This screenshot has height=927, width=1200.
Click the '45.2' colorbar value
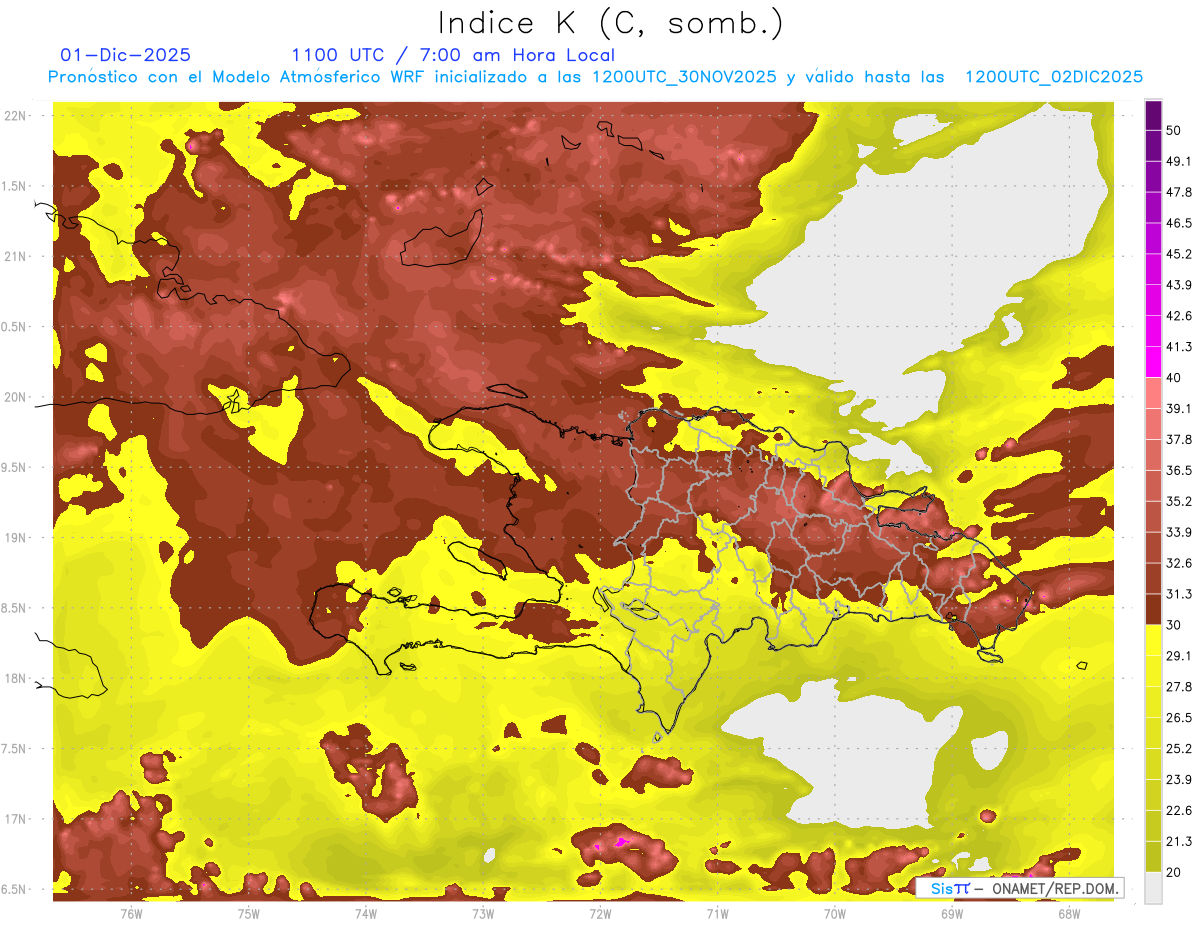point(1181,254)
